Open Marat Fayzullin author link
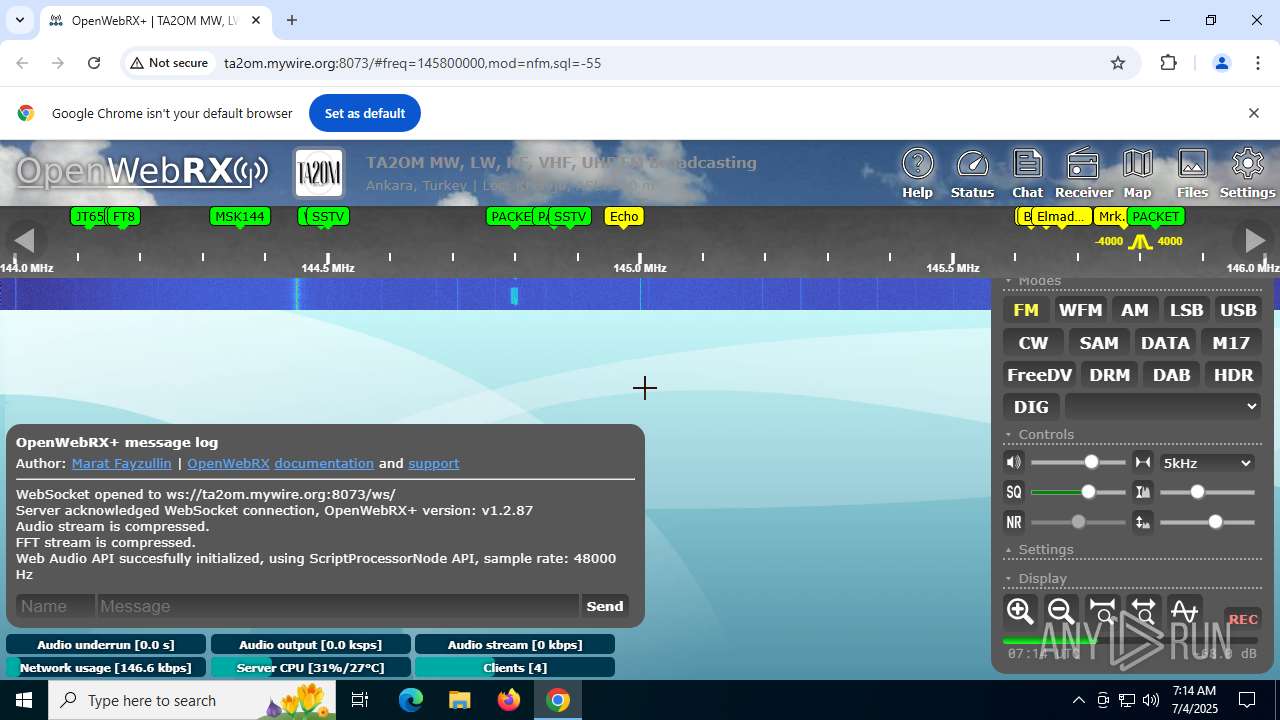Screen dimensions: 1280x720 click(121, 464)
